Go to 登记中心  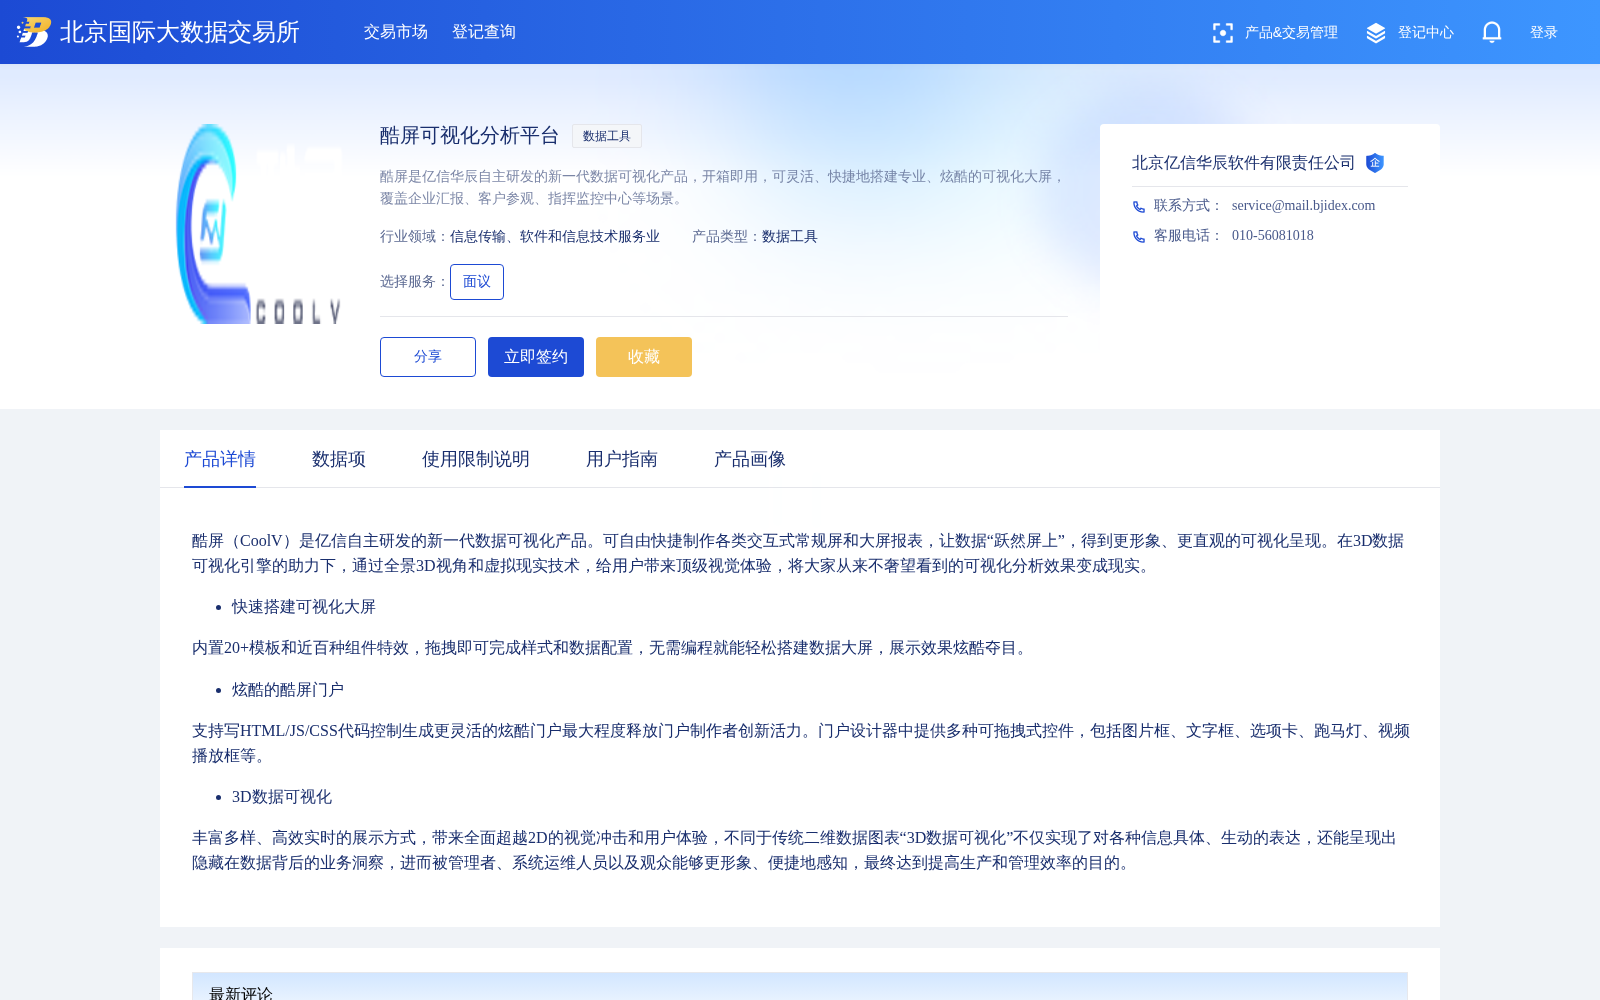pos(1426,33)
